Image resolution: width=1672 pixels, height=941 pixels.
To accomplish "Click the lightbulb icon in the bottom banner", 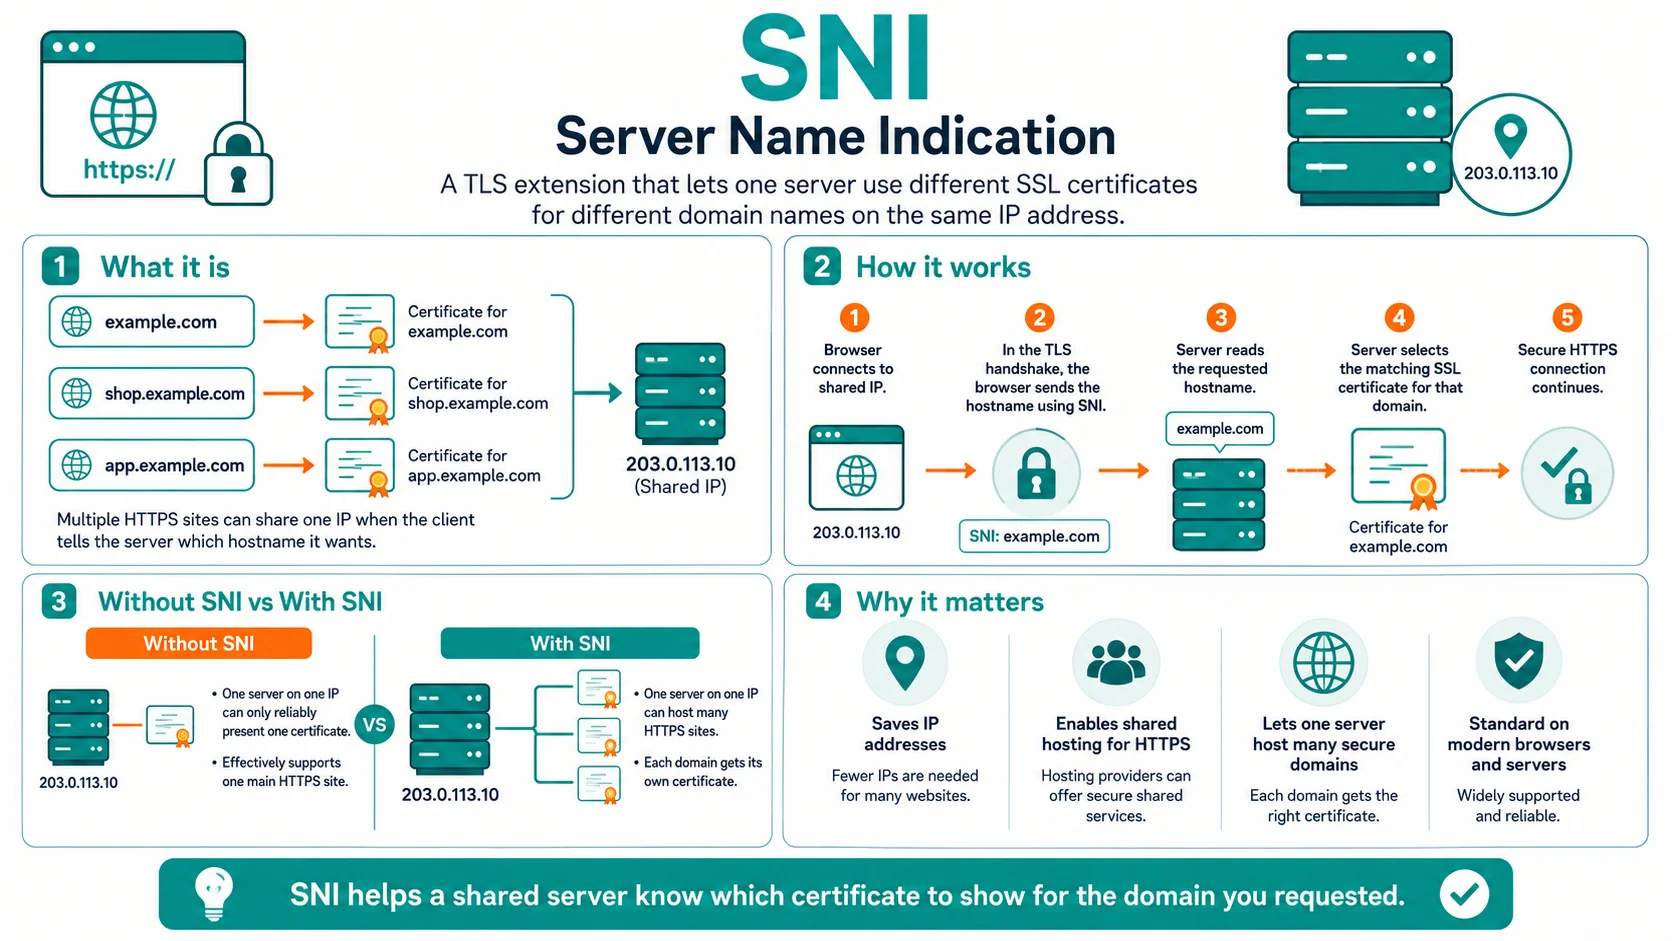I will coord(213,893).
